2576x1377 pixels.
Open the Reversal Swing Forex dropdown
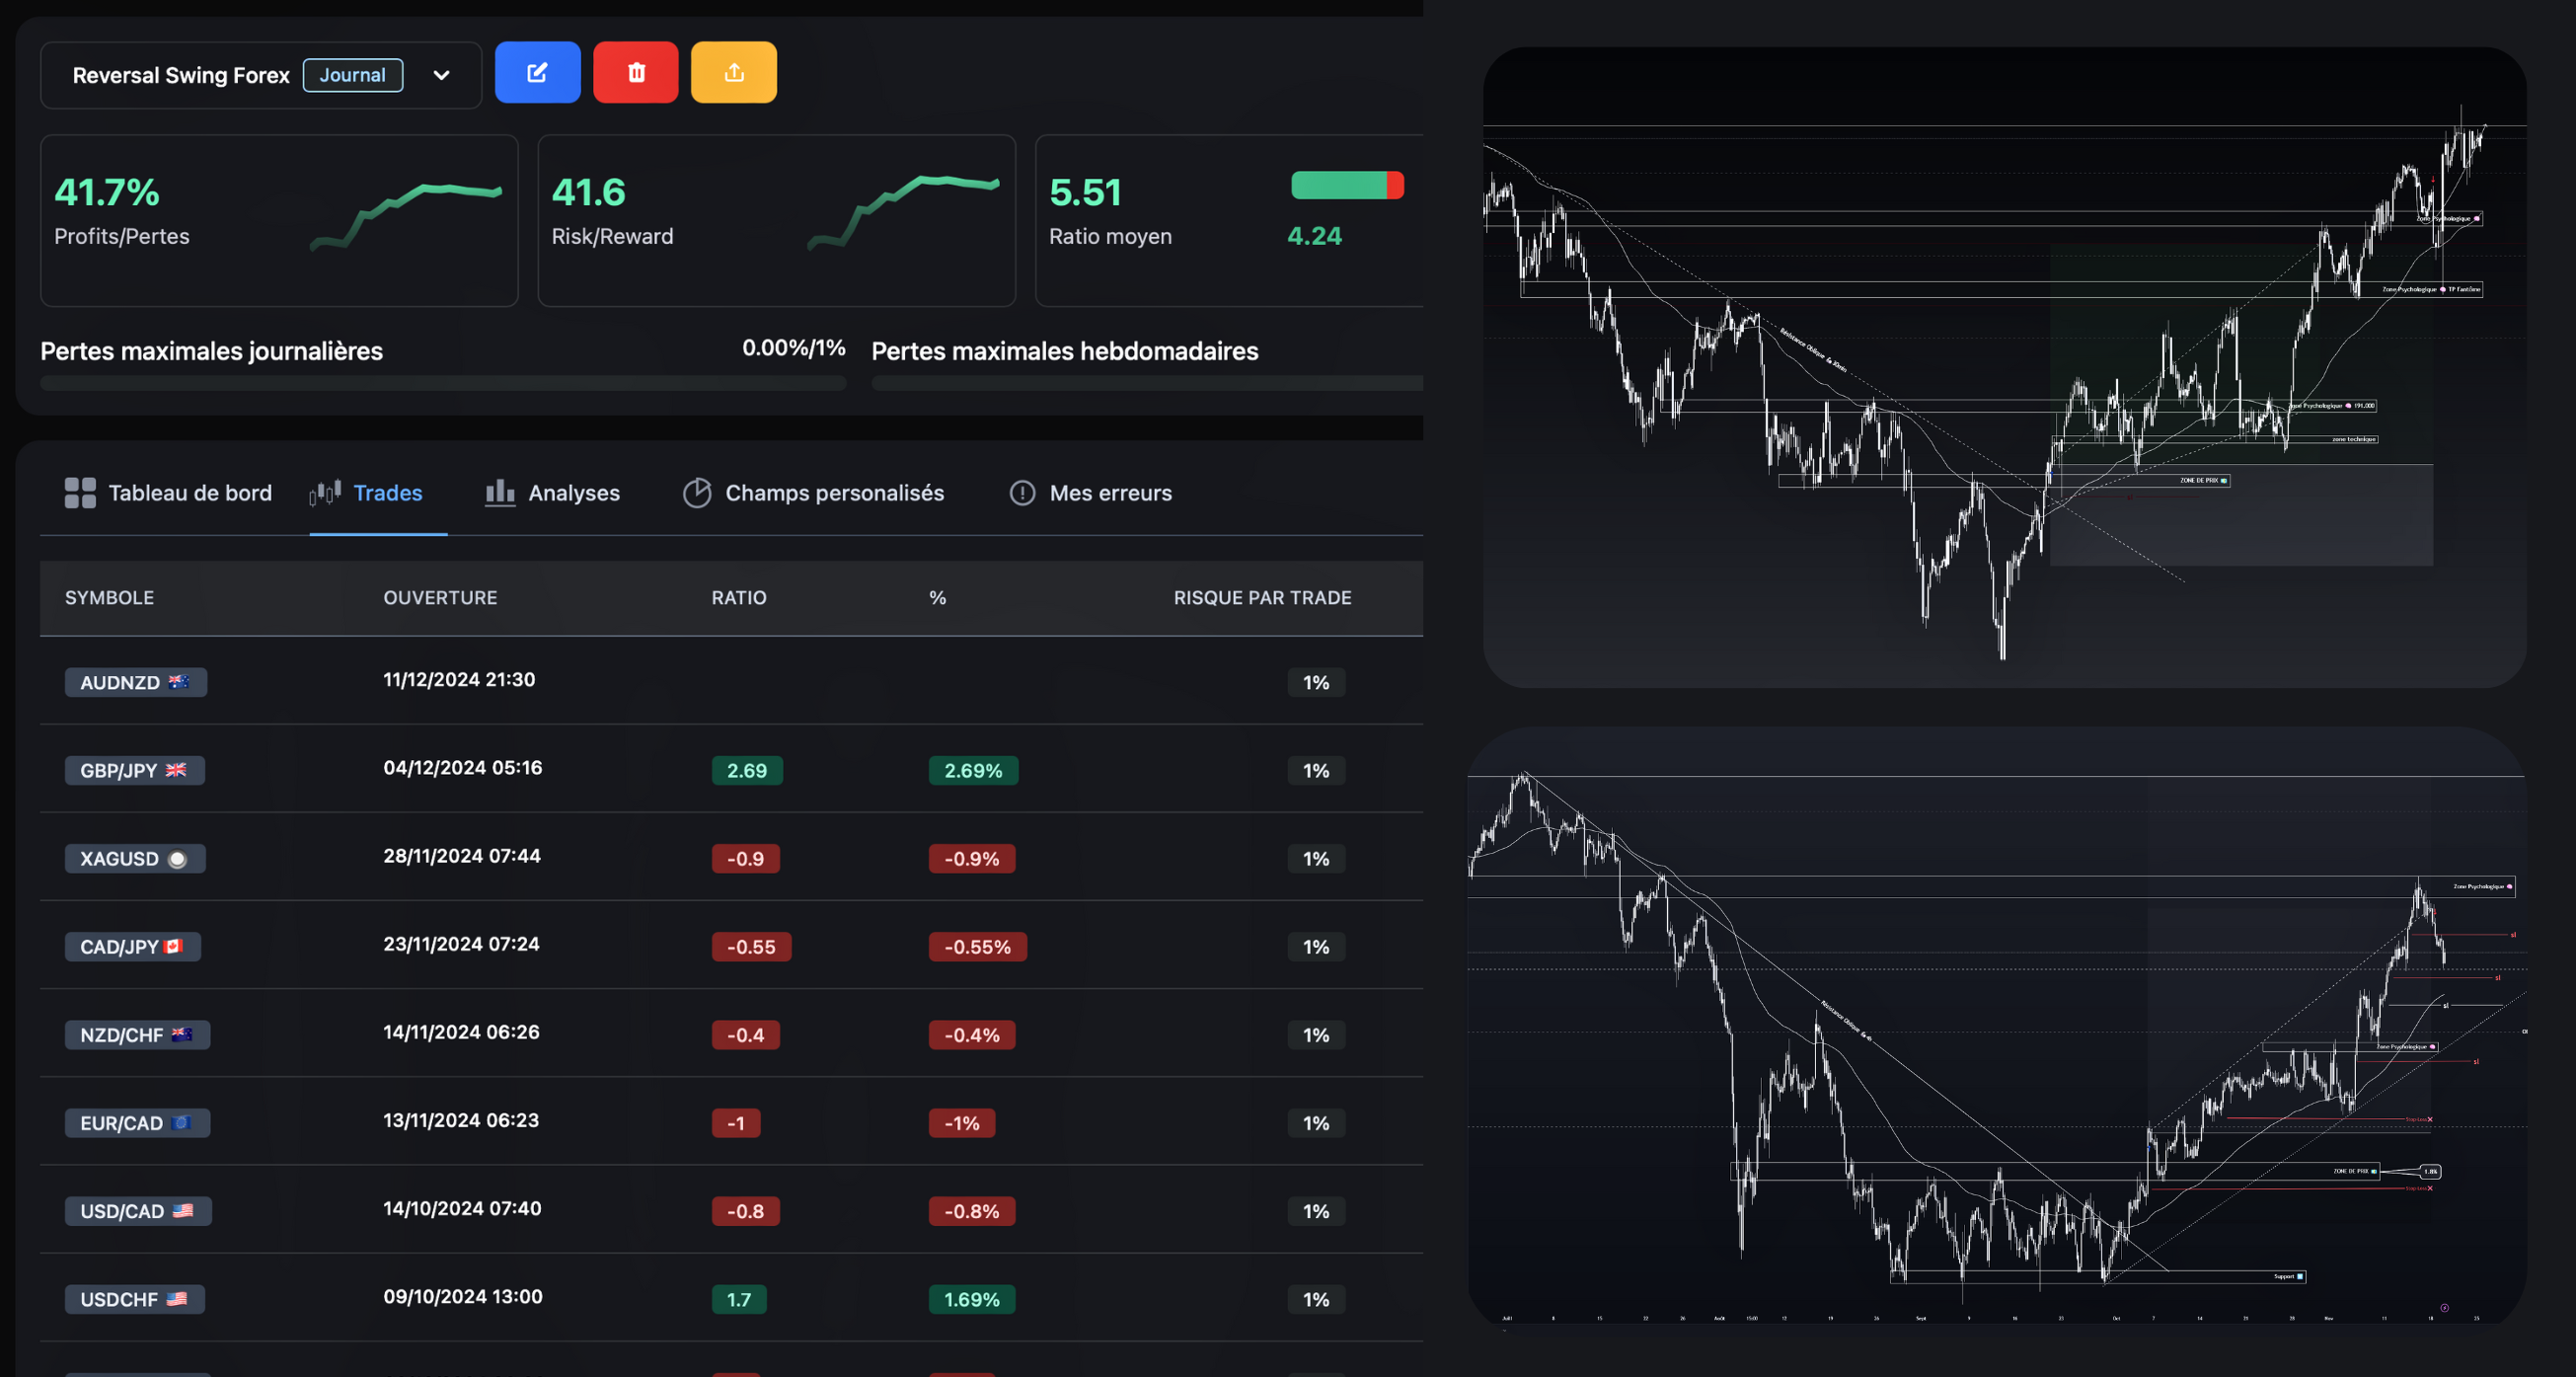click(181, 75)
